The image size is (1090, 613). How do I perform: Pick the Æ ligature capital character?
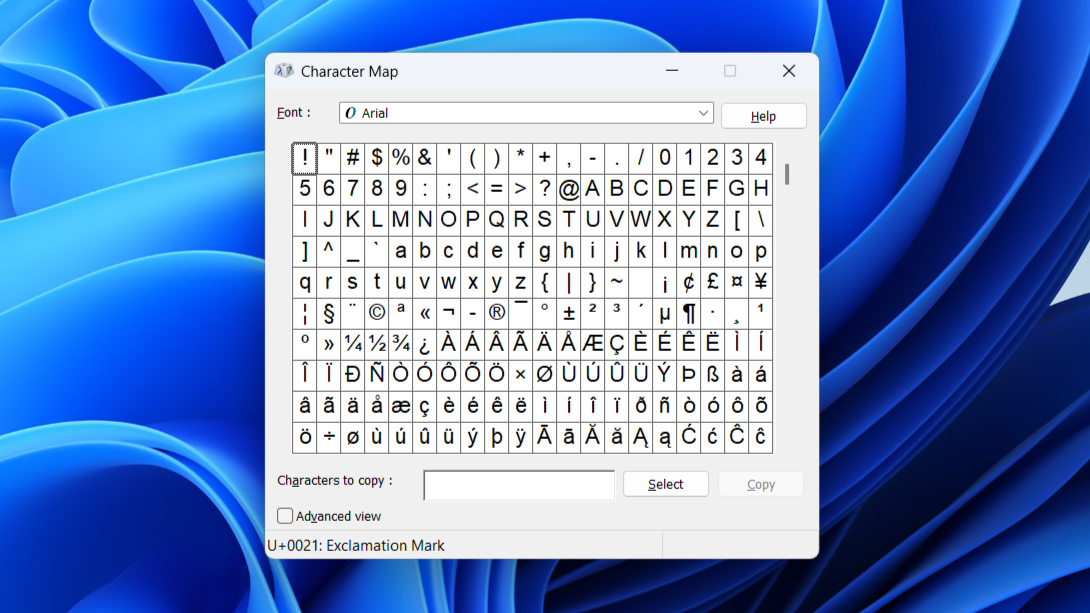point(592,343)
